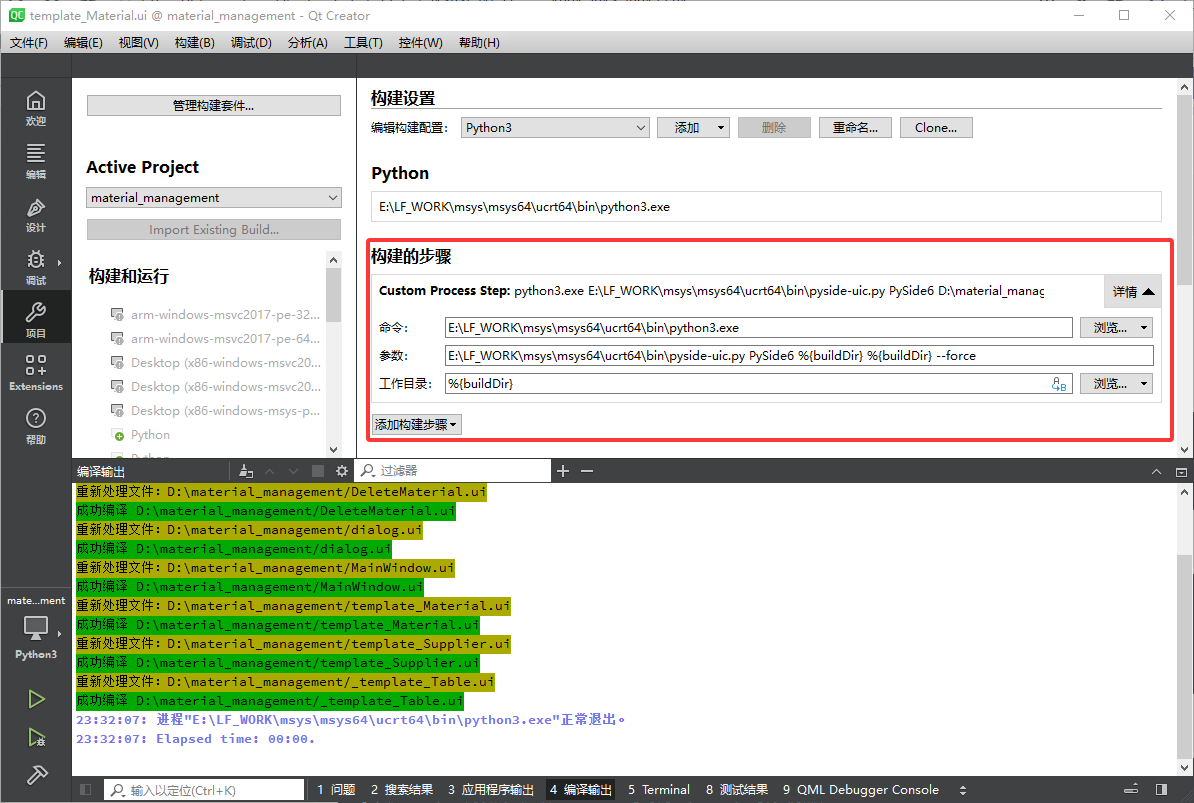
Task: Switch to the 8 测试结果 tab
Action: [x=736, y=790]
